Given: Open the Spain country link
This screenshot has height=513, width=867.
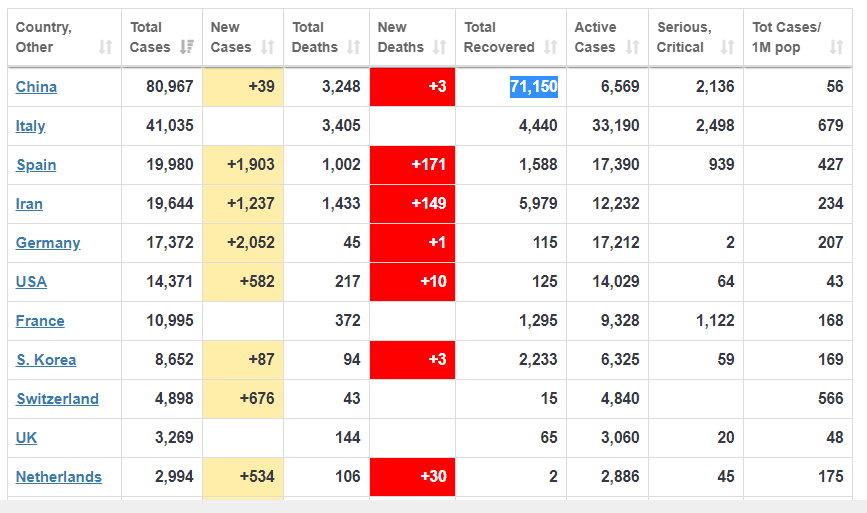Looking at the screenshot, I should (36, 165).
